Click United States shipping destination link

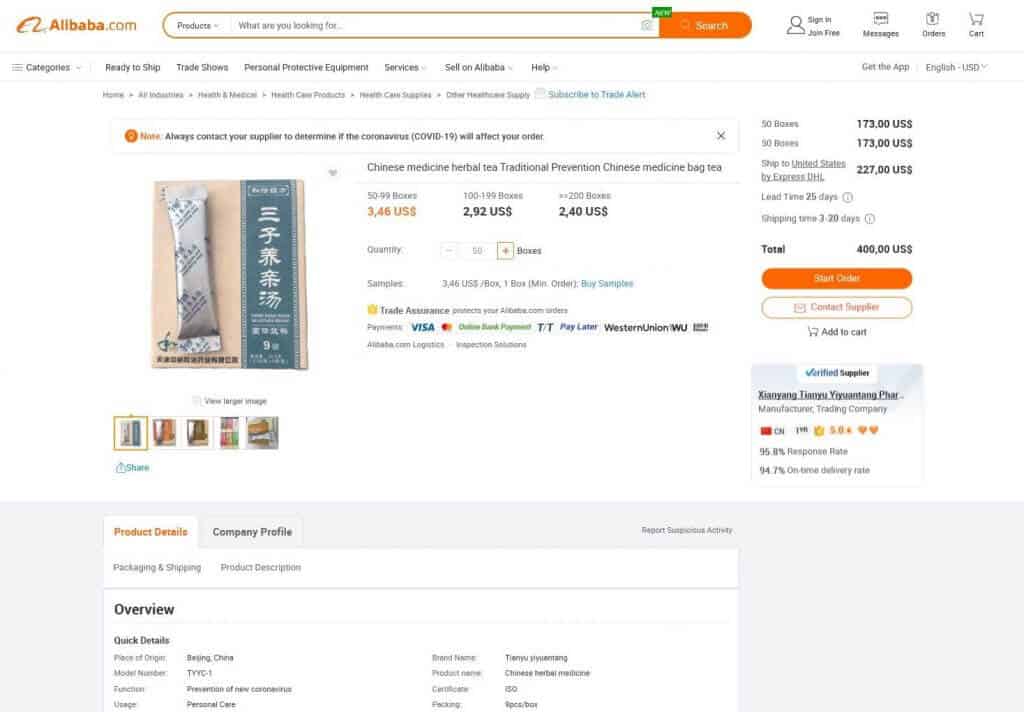pos(818,163)
